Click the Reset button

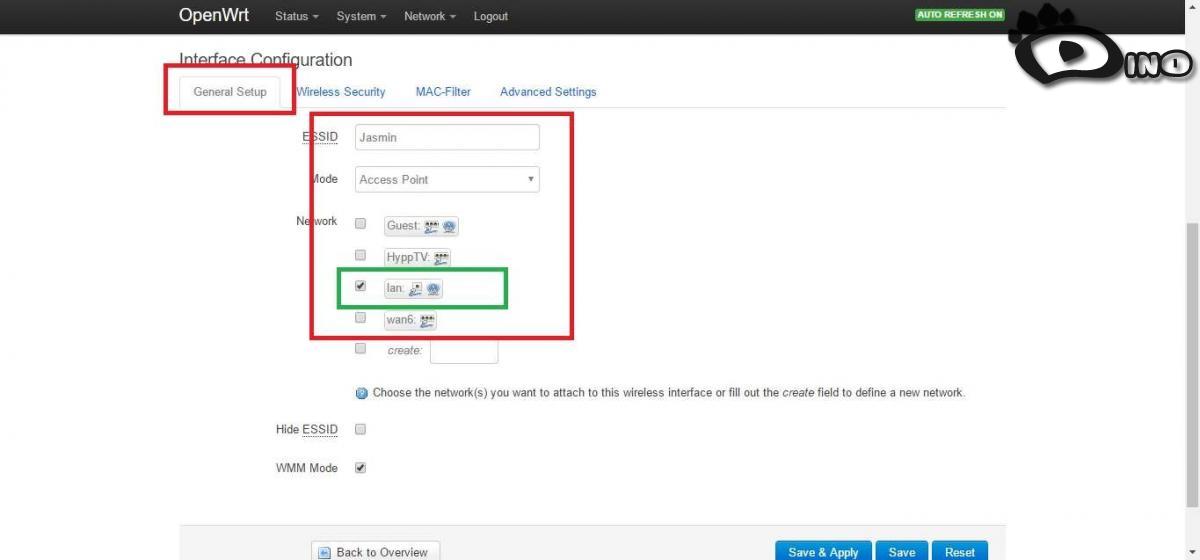tap(960, 552)
